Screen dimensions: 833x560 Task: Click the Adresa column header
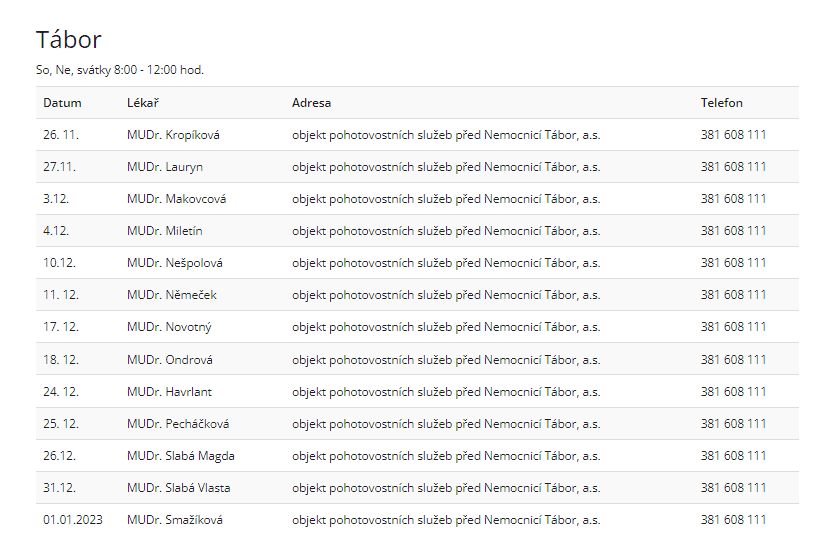click(x=311, y=103)
